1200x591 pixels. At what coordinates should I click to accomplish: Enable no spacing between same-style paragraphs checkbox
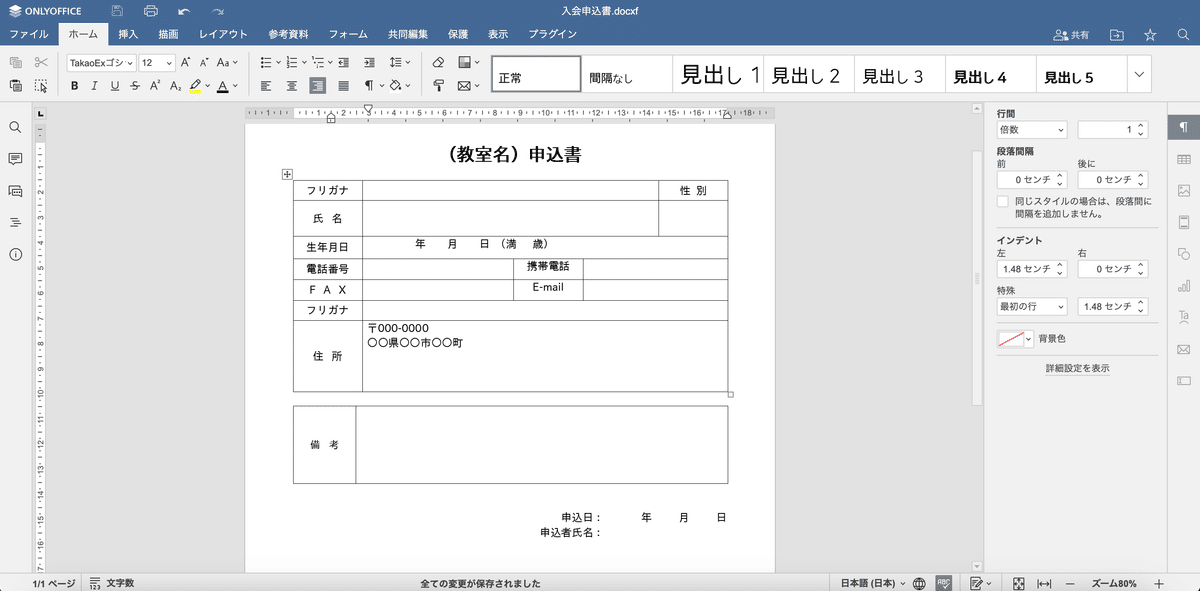pos(1003,201)
